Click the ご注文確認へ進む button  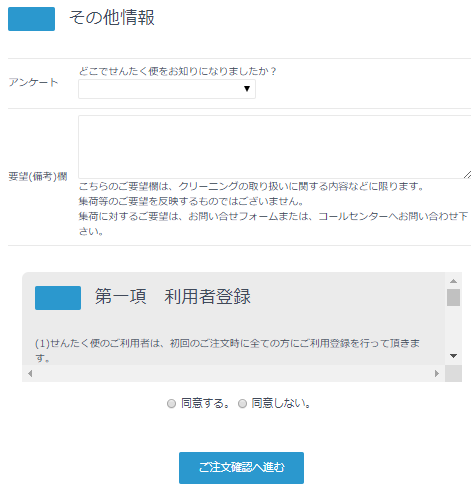click(x=241, y=468)
